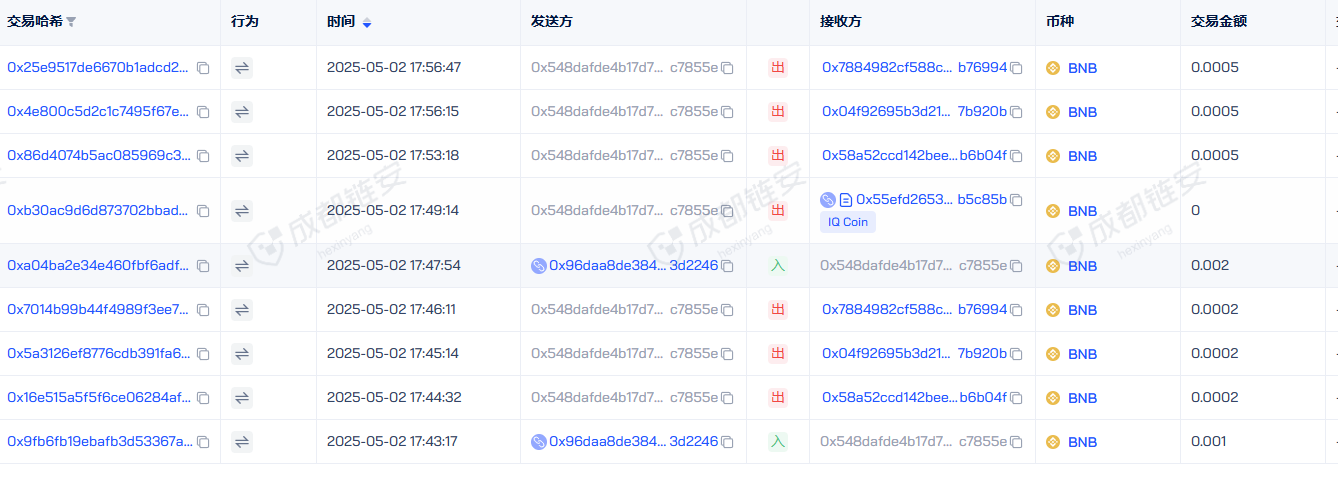The height and width of the screenshot is (489, 1338).
Task: Copy transaction hash 0x5a3126ef8776cdb391fa6
Action: [203, 354]
